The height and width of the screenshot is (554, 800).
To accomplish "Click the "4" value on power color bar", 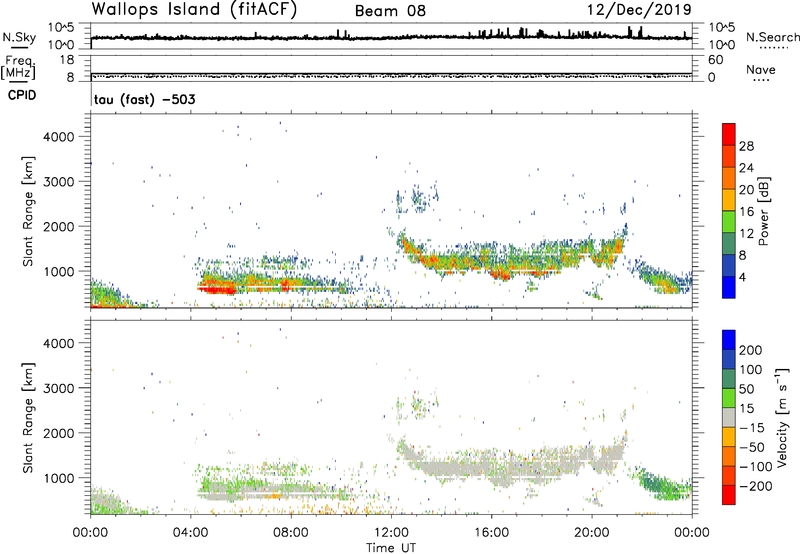I will pyautogui.click(x=742, y=277).
